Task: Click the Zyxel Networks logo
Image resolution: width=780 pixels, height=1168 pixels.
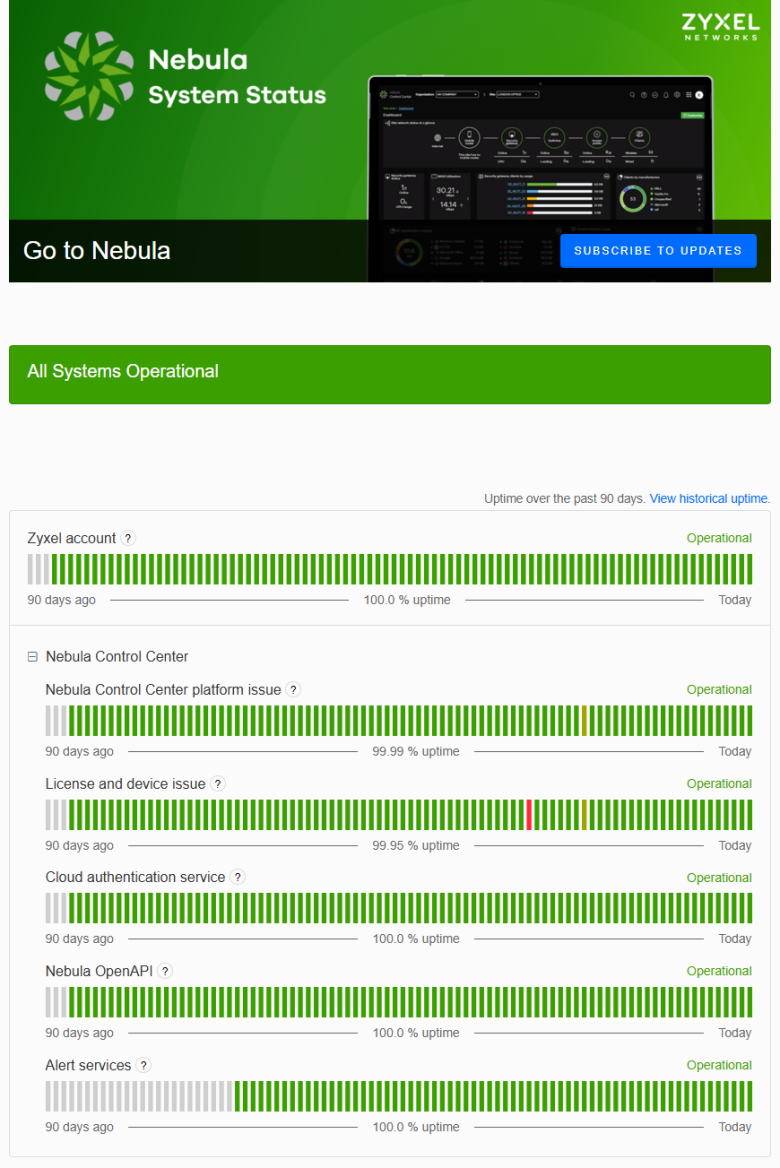Action: [x=720, y=26]
